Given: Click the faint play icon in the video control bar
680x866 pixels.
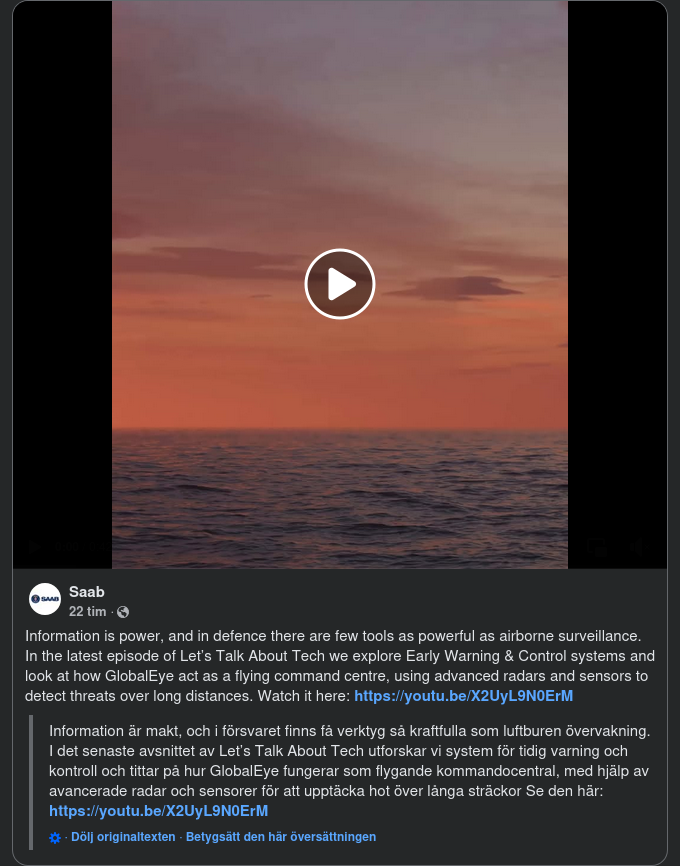Looking at the screenshot, I should coord(34,547).
